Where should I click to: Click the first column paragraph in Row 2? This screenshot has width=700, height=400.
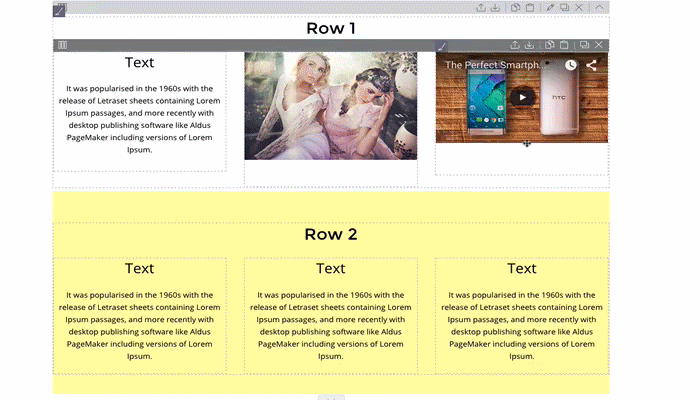point(139,325)
